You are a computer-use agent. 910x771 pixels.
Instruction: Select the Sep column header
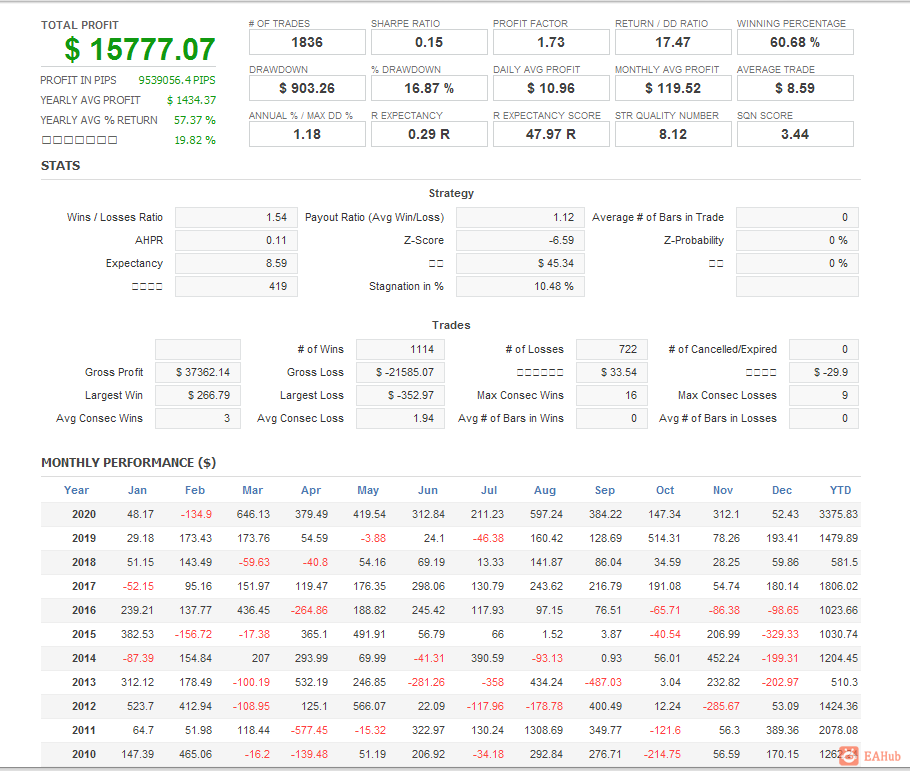coord(605,490)
